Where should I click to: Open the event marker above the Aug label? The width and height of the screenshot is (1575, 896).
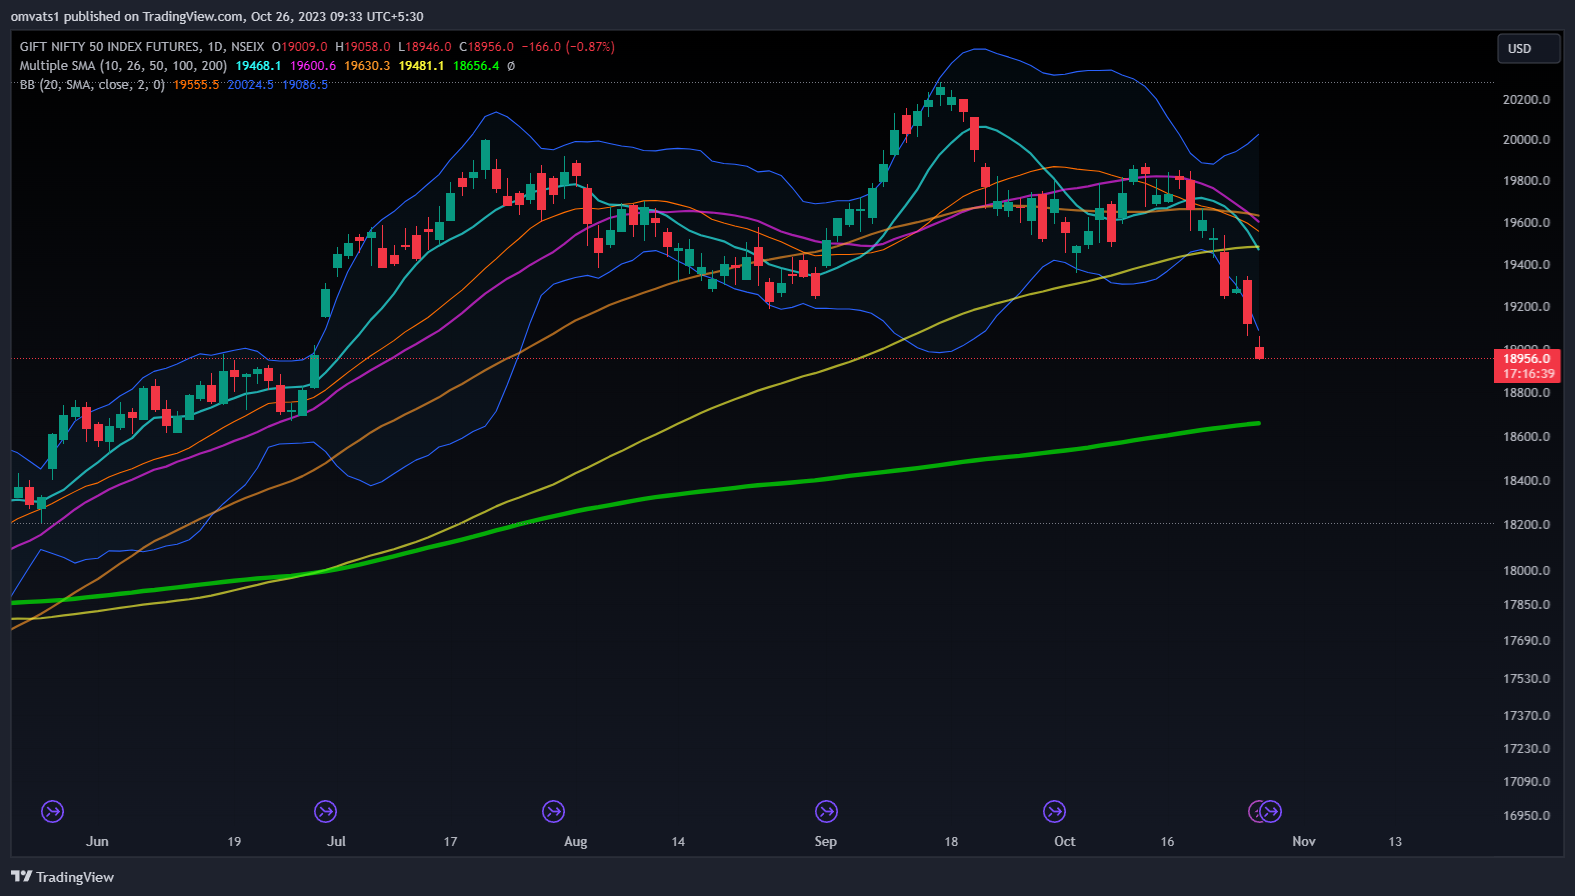click(x=553, y=811)
